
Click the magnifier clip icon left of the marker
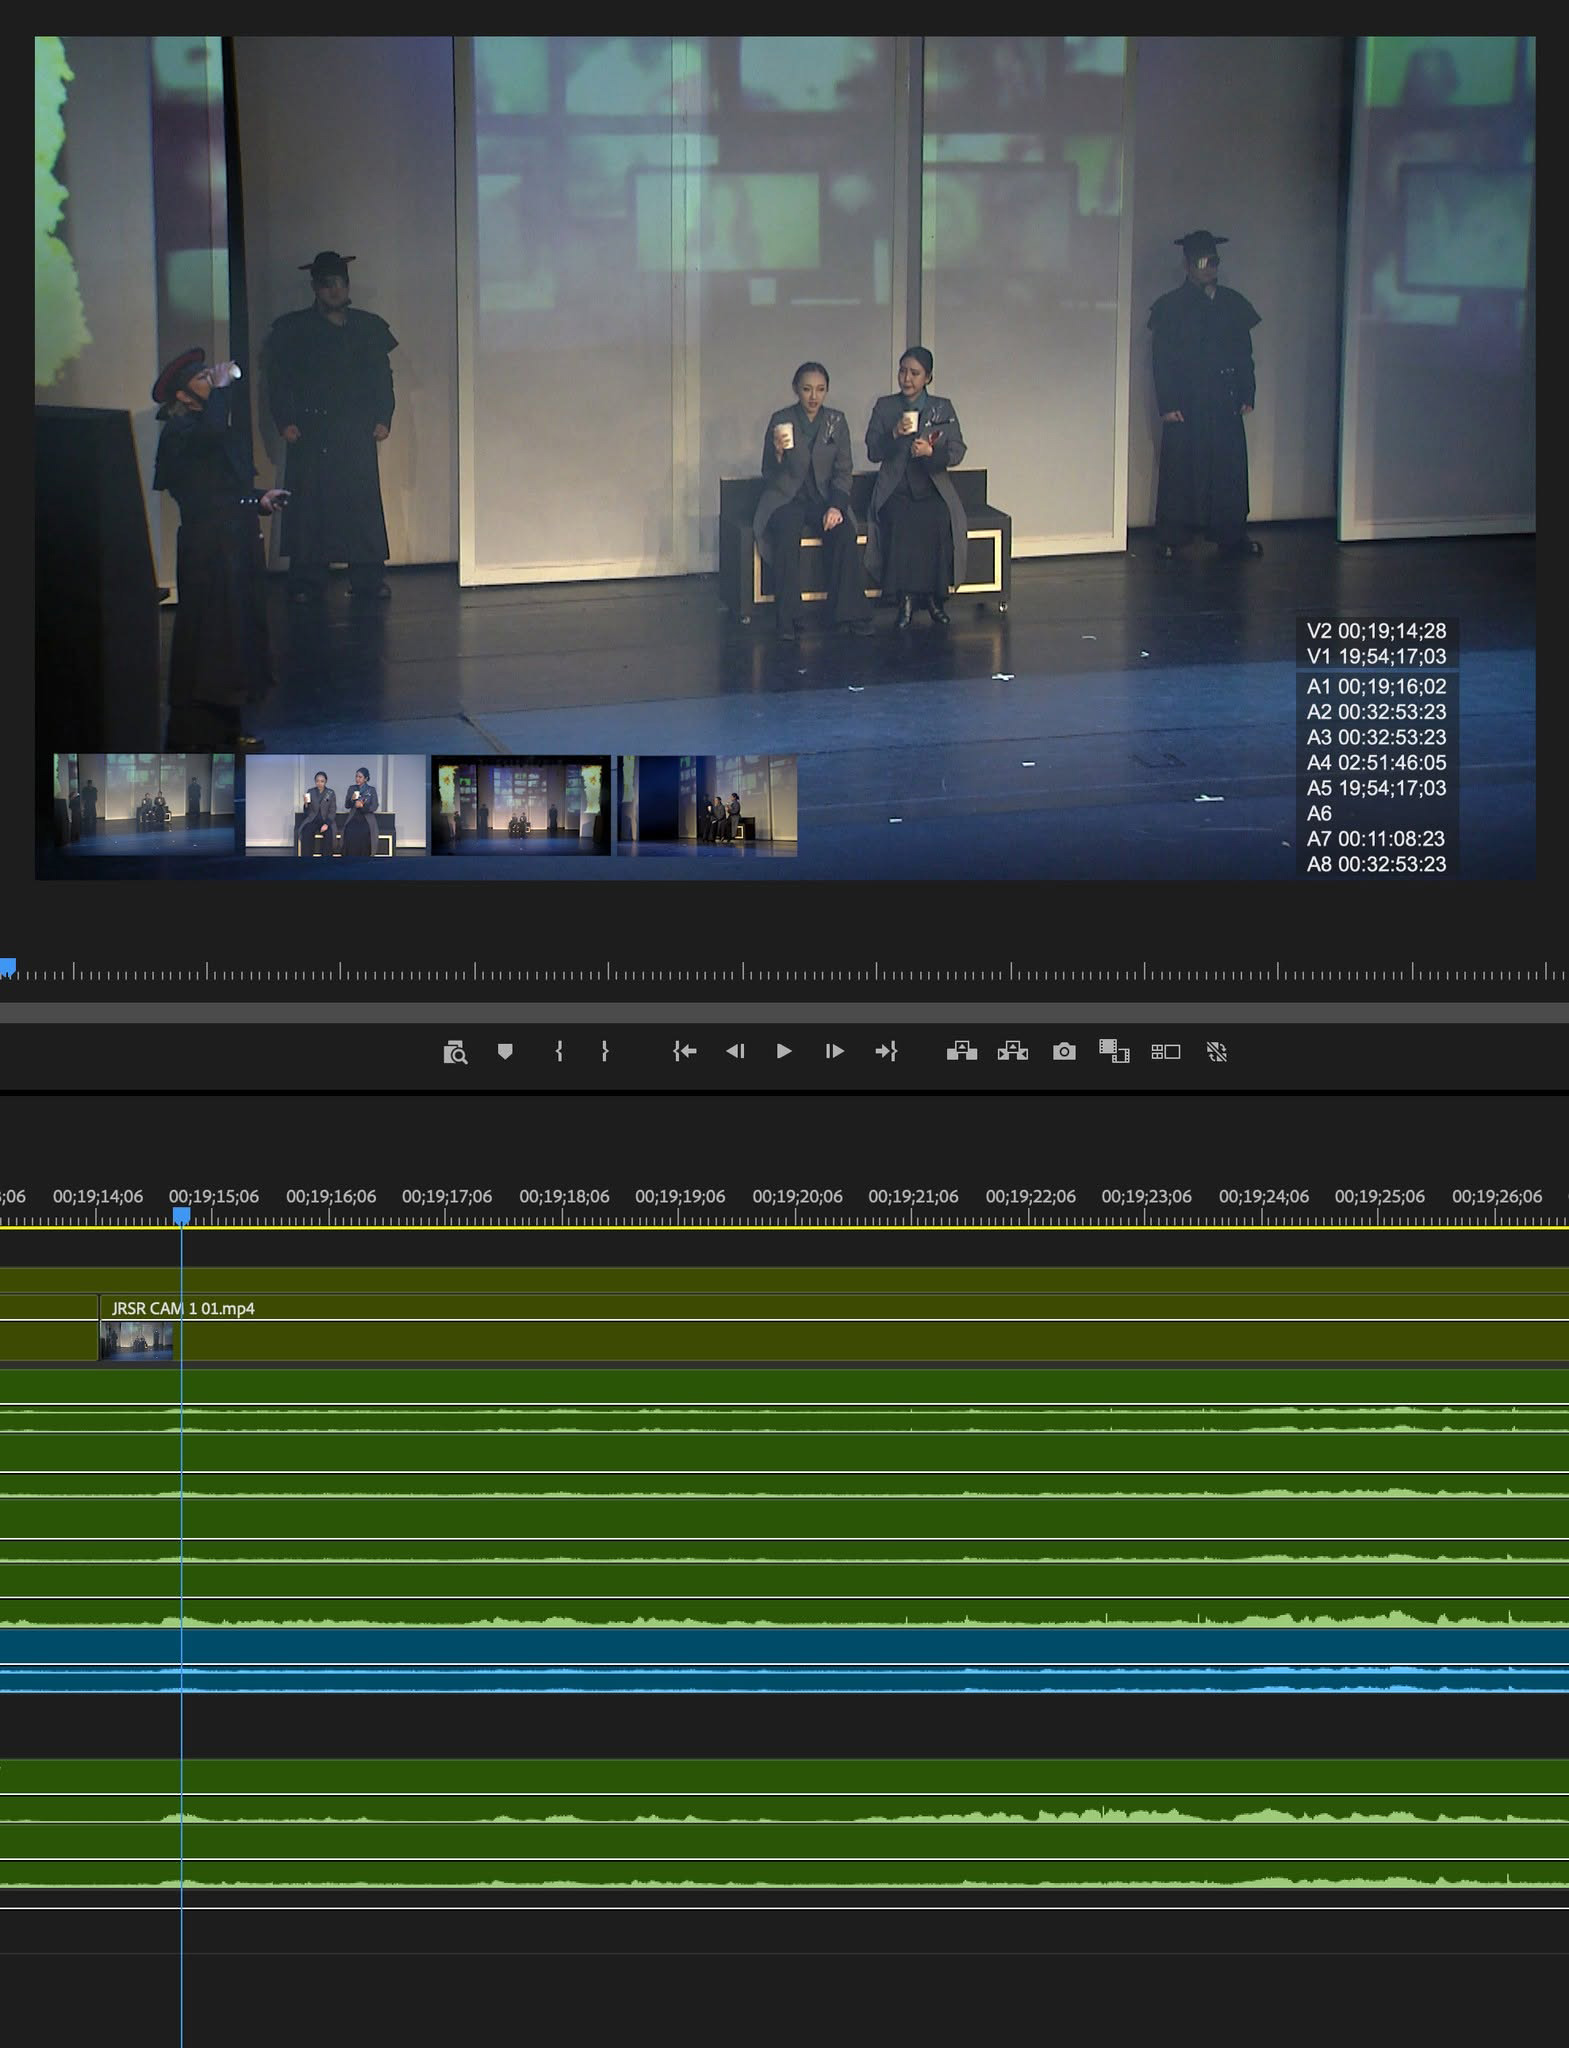tap(455, 1052)
